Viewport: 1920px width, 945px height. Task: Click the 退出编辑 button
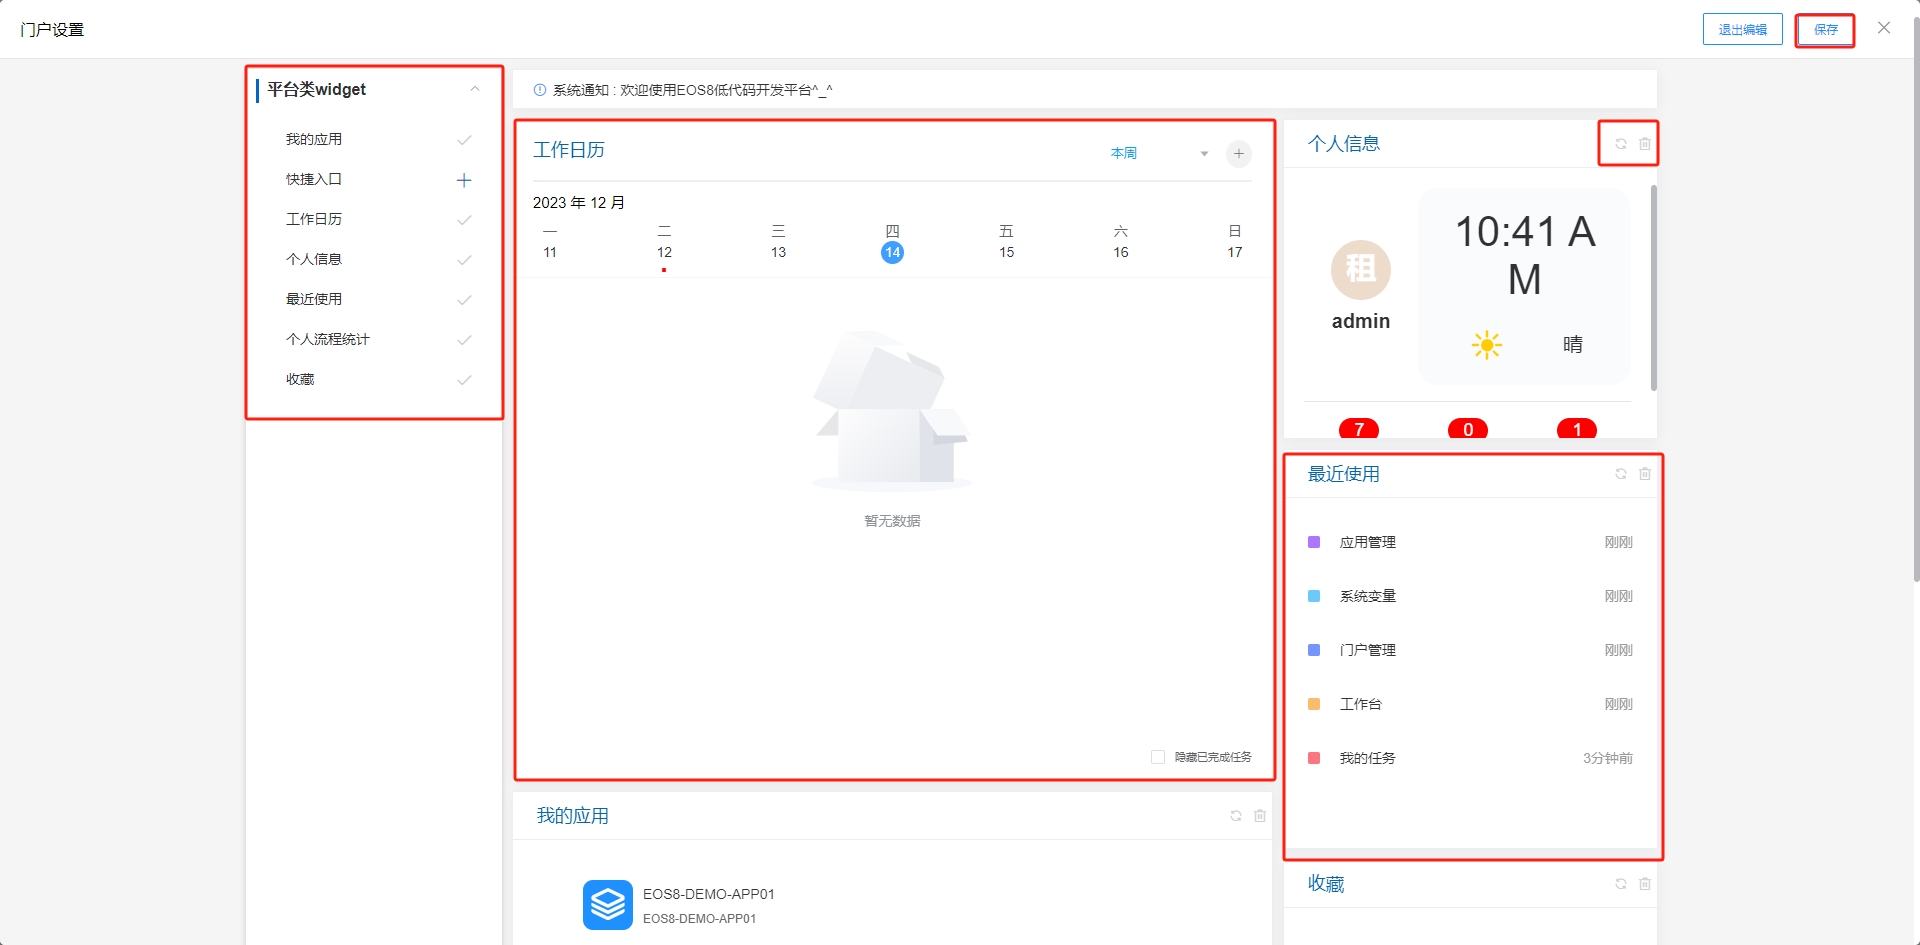tap(1742, 29)
